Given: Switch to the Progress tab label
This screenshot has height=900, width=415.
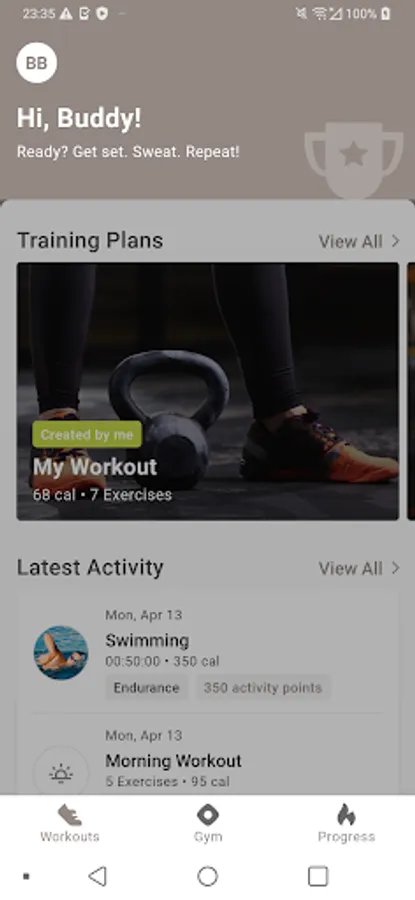Looking at the screenshot, I should point(346,836).
